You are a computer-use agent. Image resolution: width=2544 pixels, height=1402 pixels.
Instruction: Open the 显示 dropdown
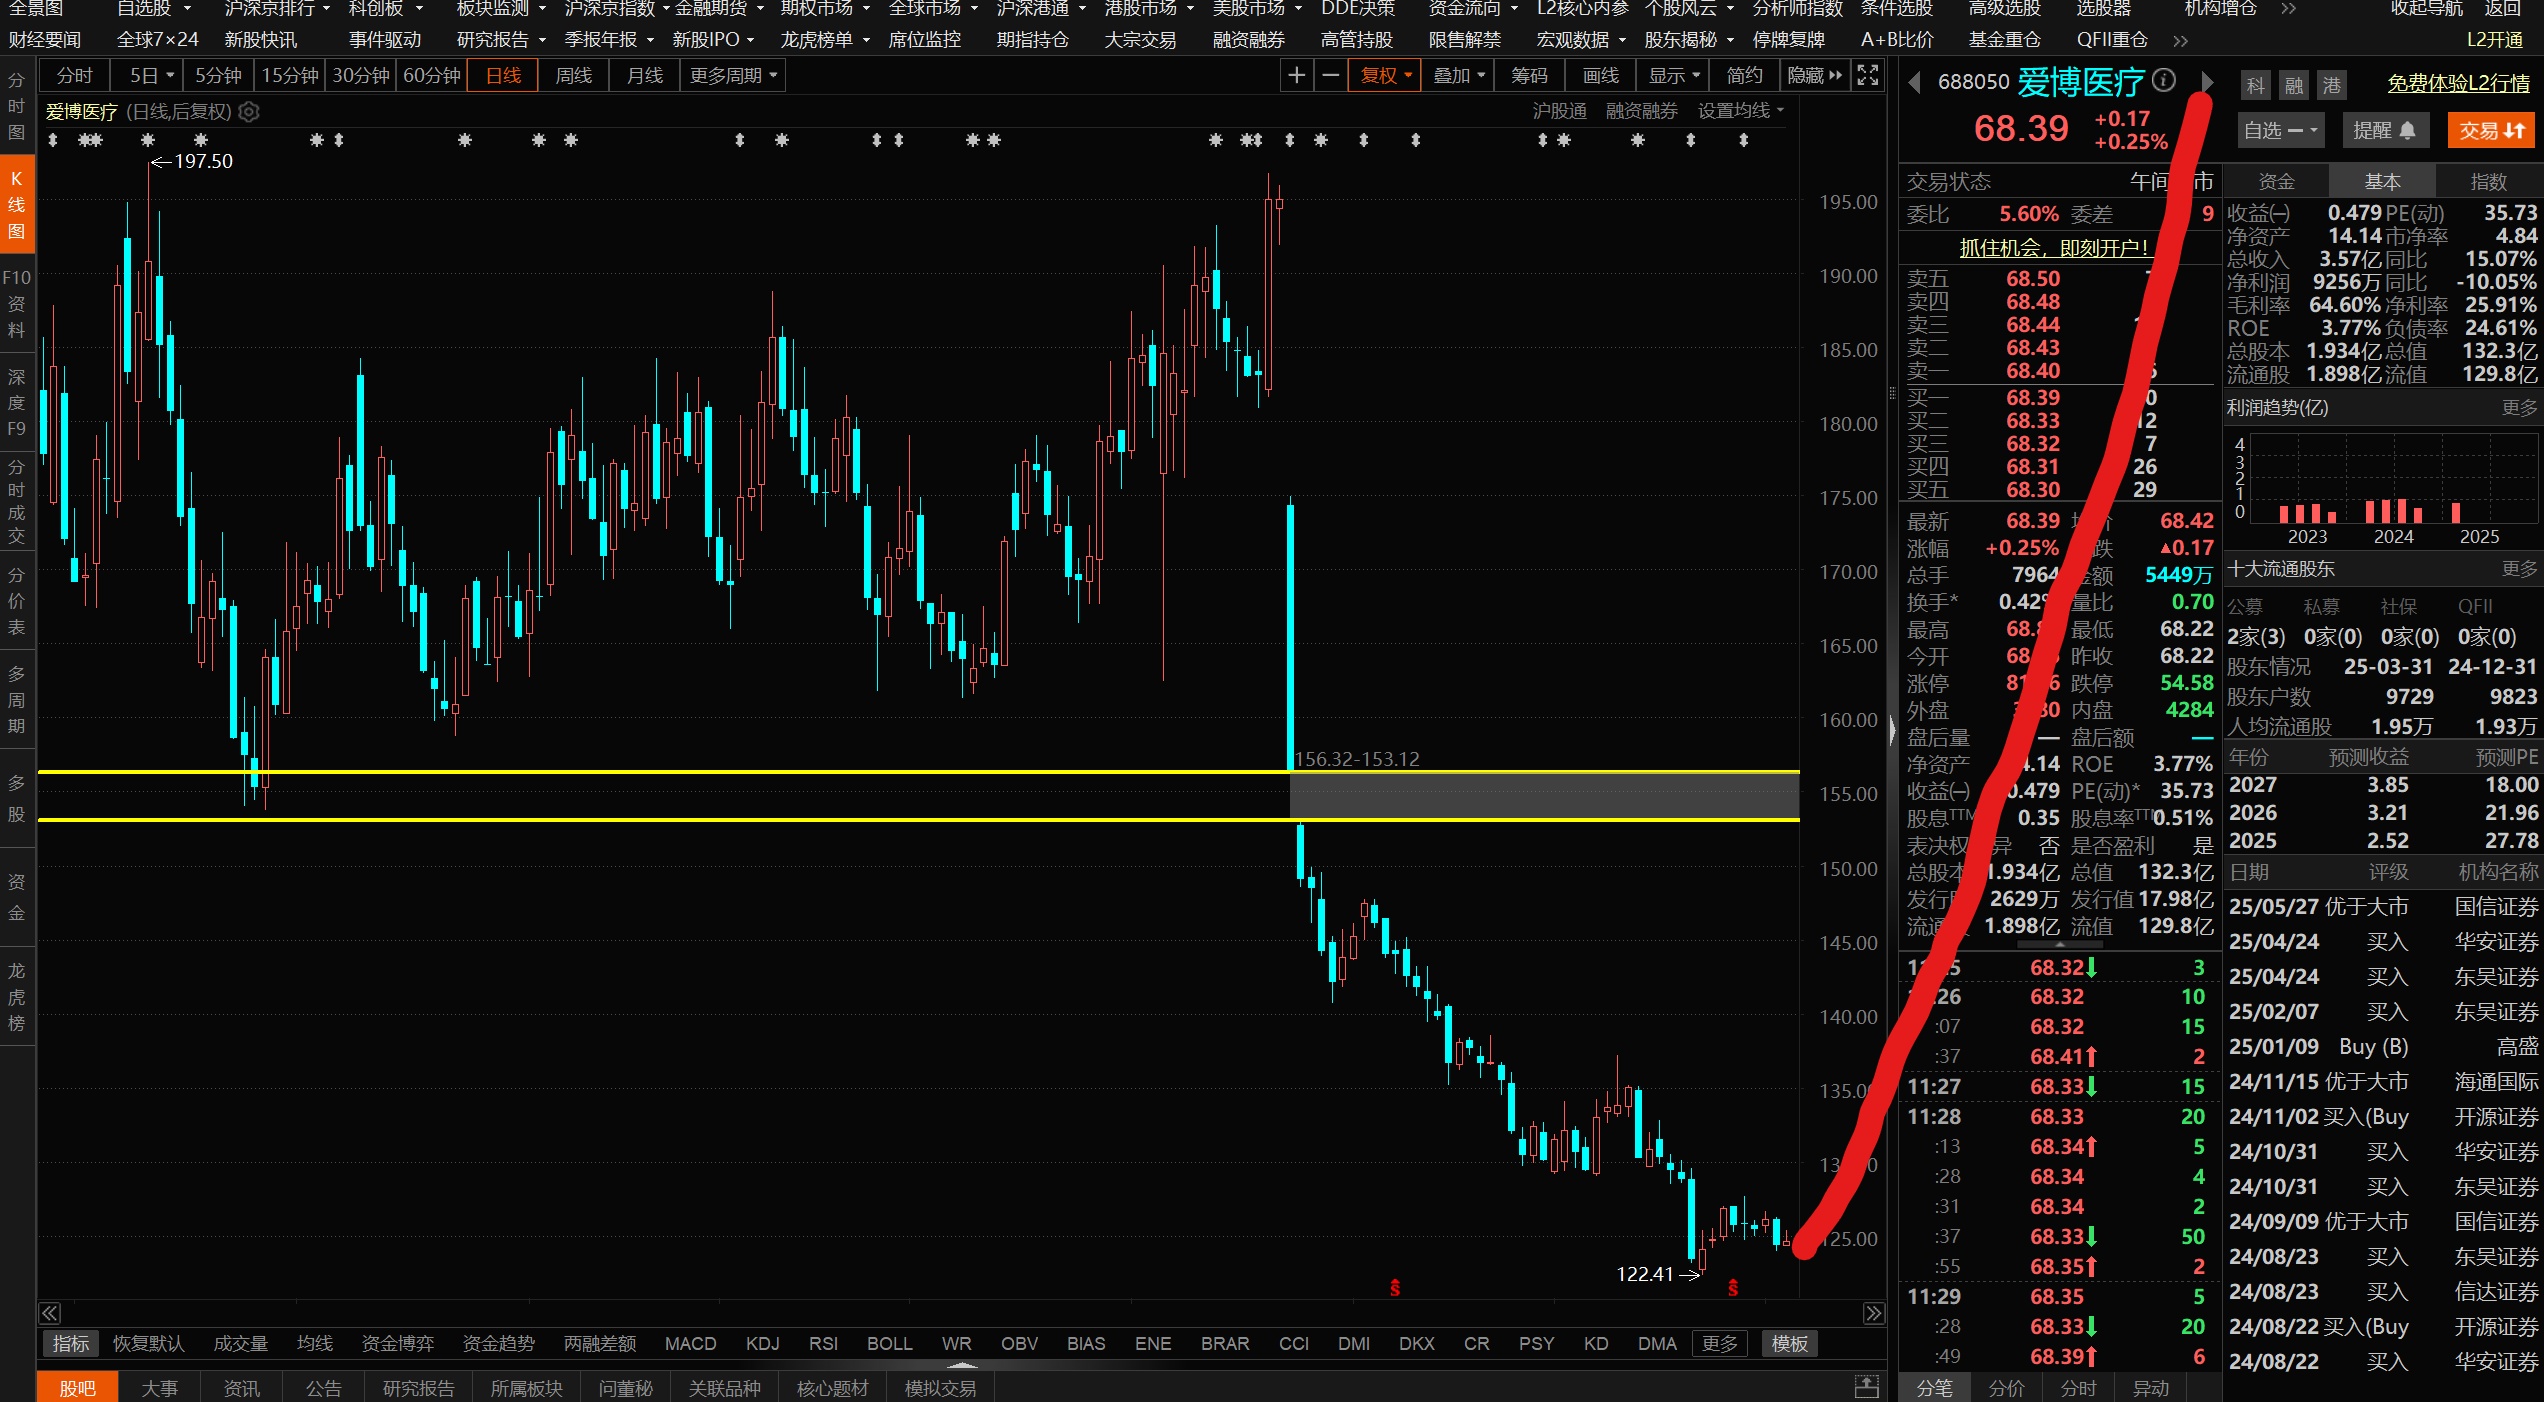coord(1674,76)
